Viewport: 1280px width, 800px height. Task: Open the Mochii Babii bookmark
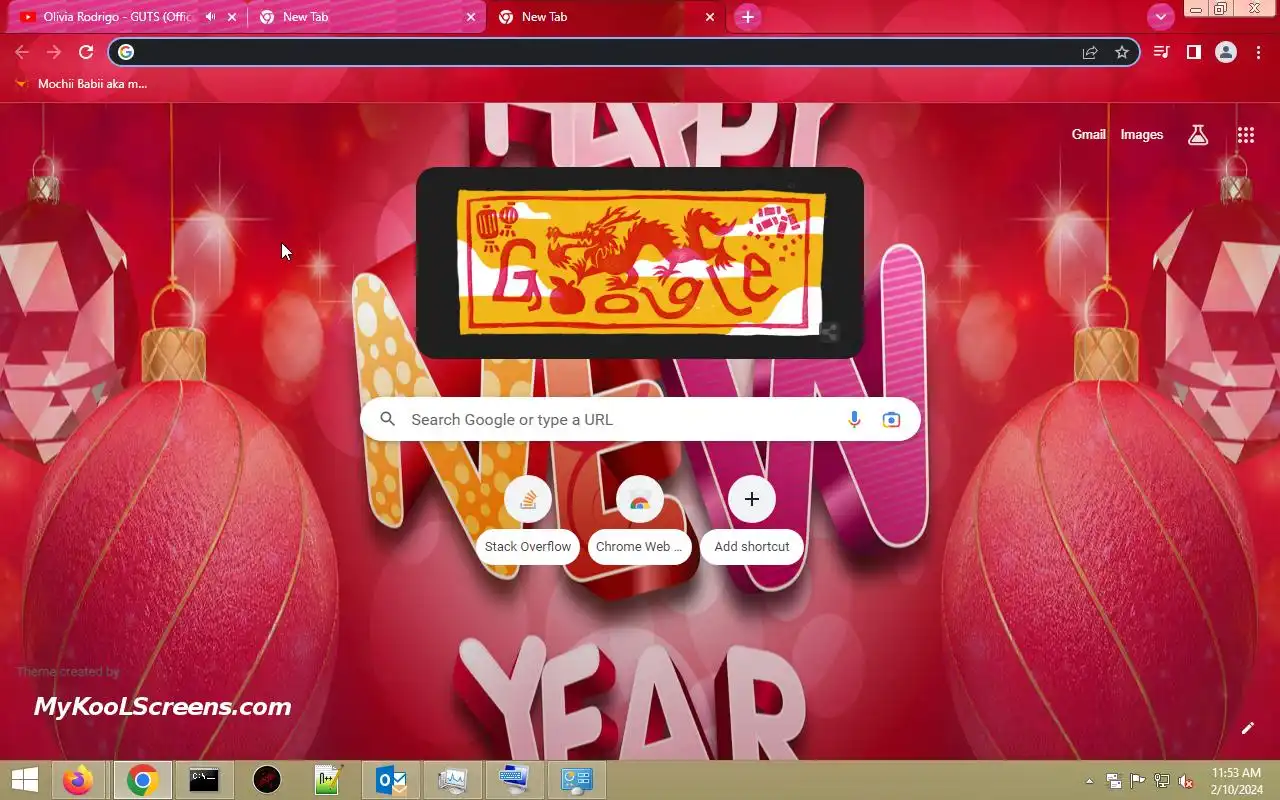tap(82, 84)
